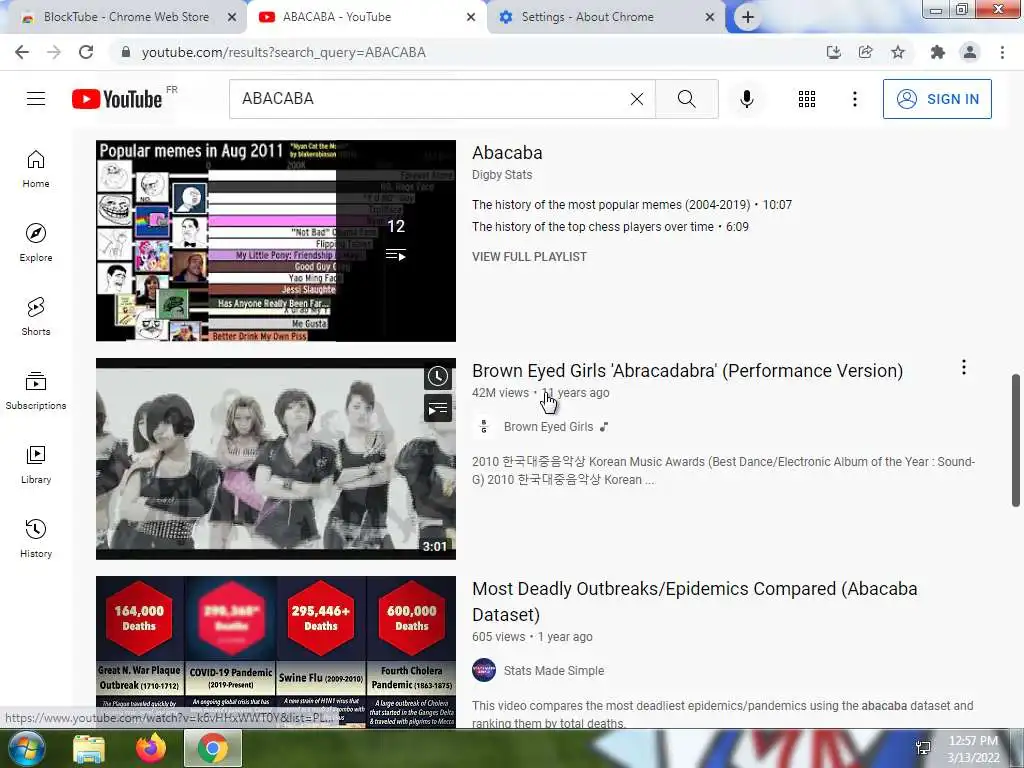Start voice search with the microphone
The width and height of the screenshot is (1024, 768).
tap(746, 99)
